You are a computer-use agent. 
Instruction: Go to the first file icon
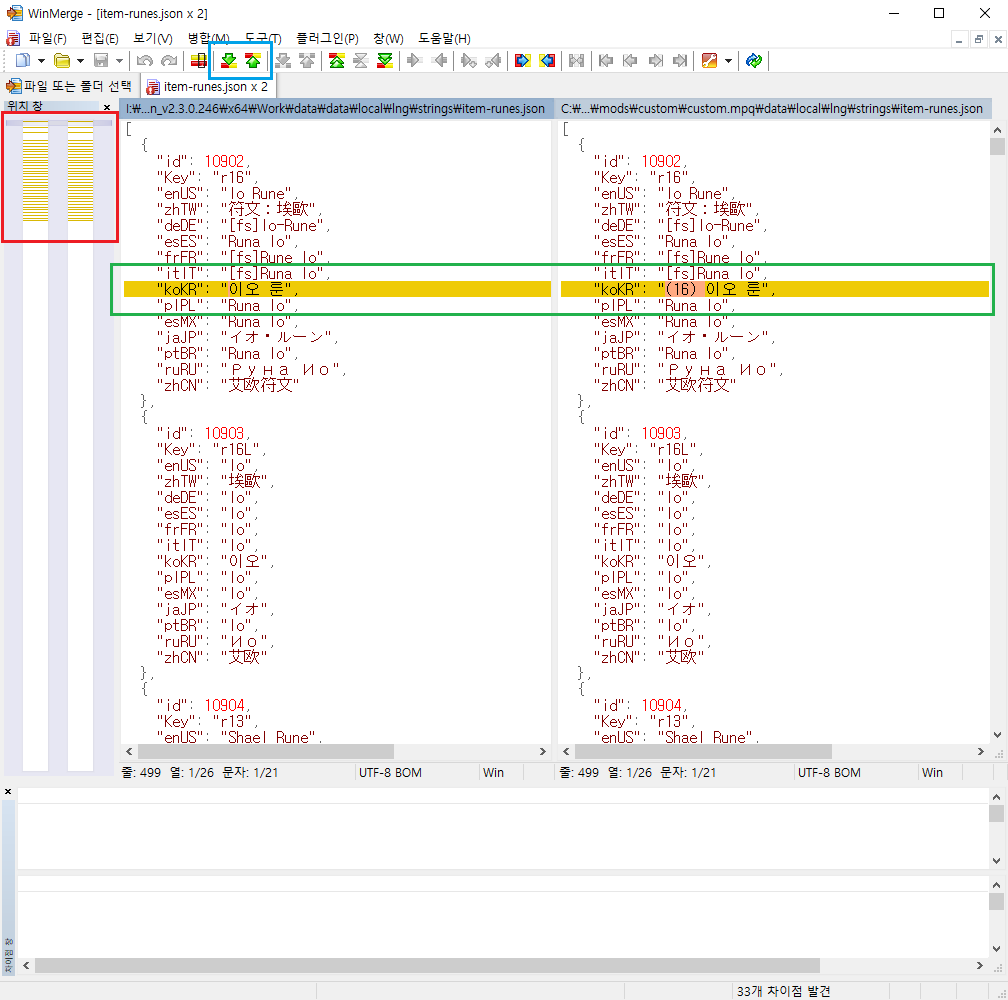606,60
